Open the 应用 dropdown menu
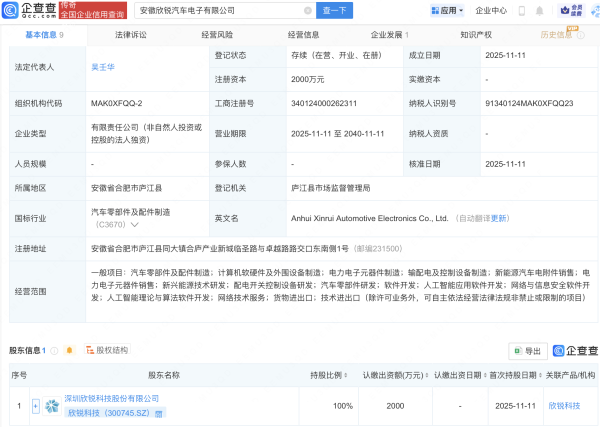 click(460, 11)
